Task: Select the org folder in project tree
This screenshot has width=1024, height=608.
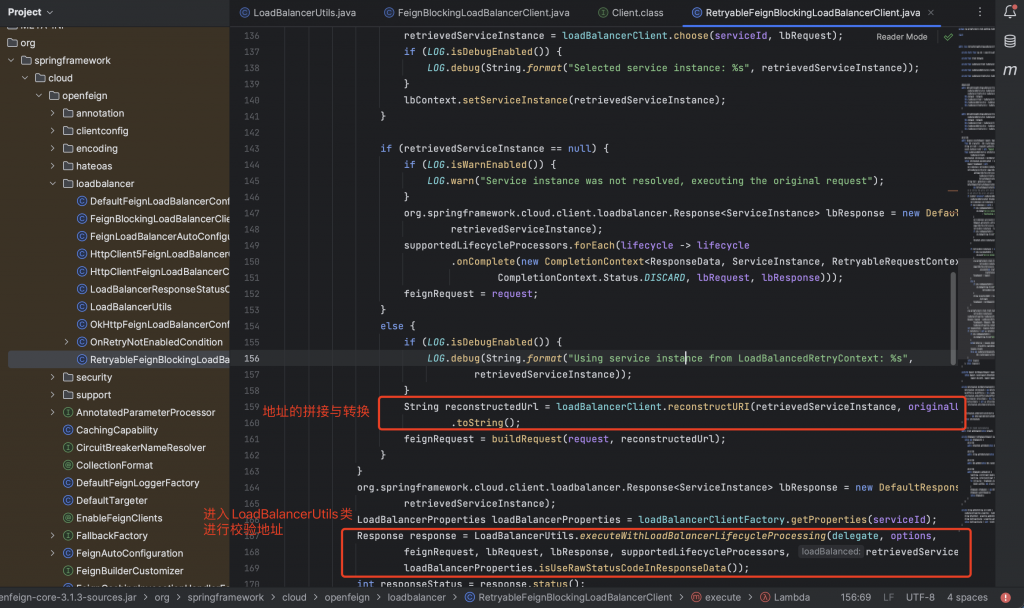Action: 21,42
